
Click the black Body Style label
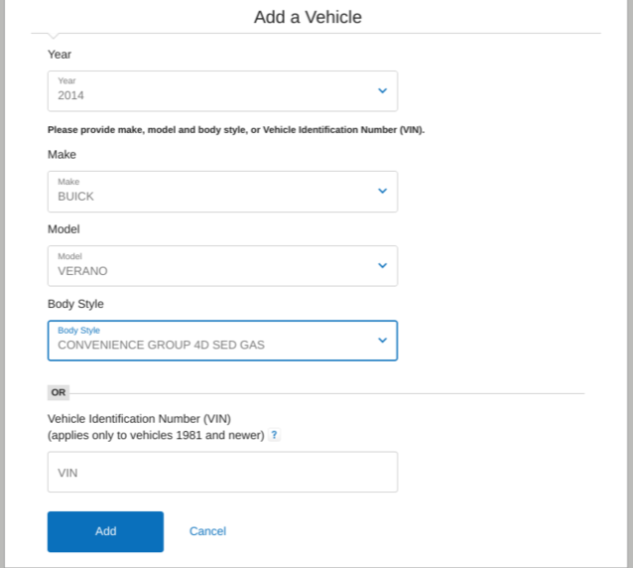pyautogui.click(x=75, y=304)
